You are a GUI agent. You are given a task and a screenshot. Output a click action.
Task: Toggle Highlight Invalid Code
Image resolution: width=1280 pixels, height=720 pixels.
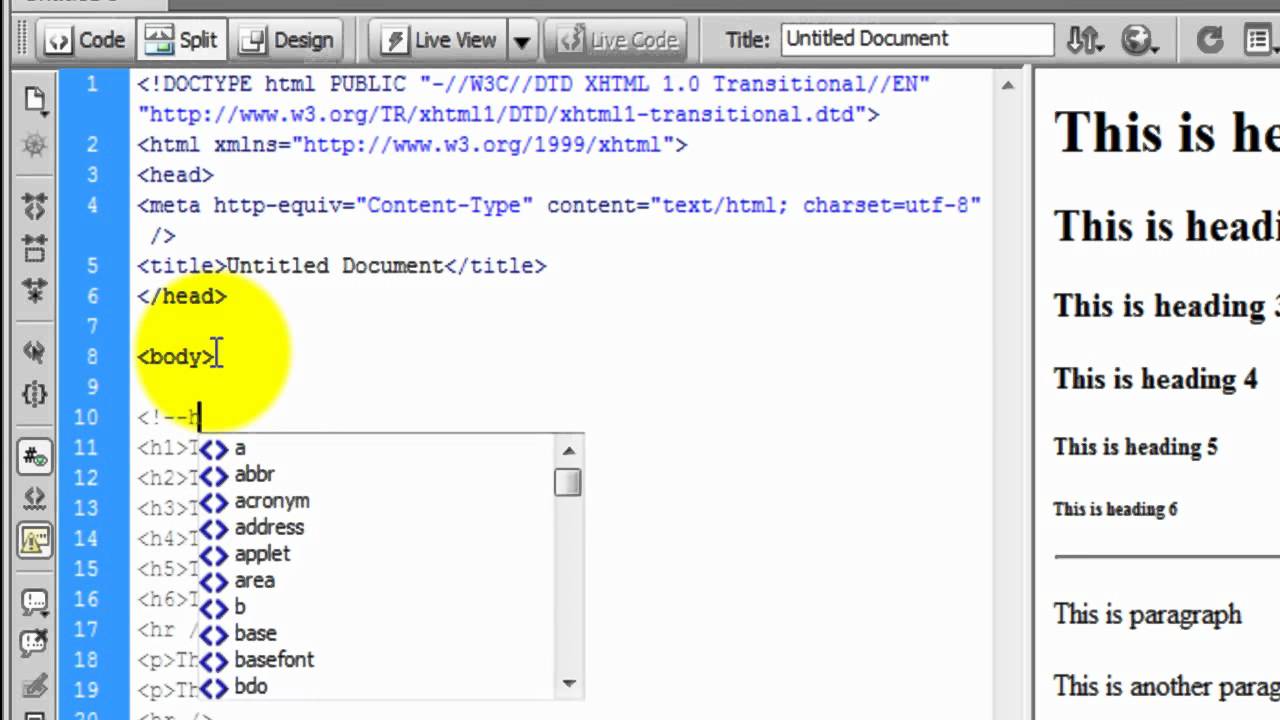(x=35, y=499)
